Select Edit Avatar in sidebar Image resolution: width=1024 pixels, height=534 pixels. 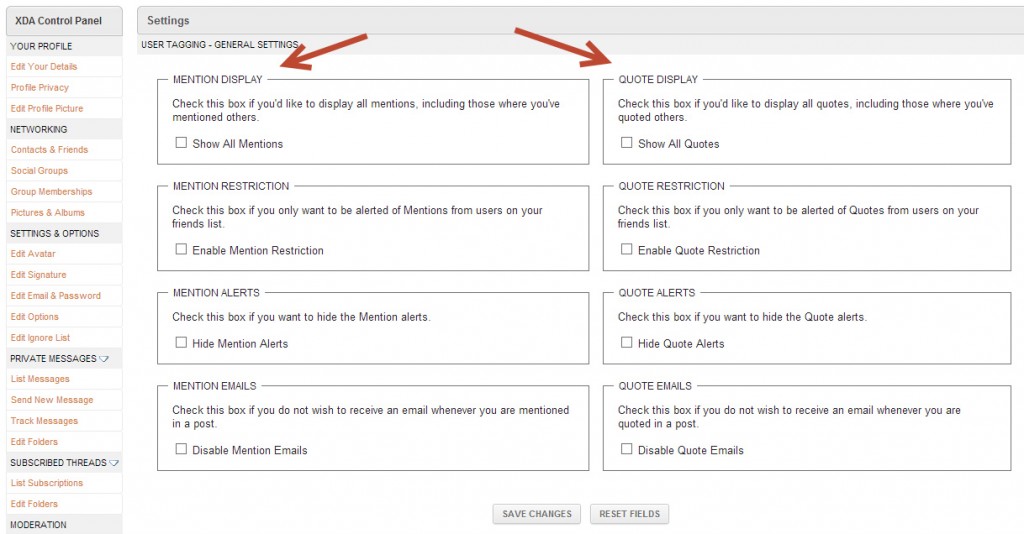33,254
